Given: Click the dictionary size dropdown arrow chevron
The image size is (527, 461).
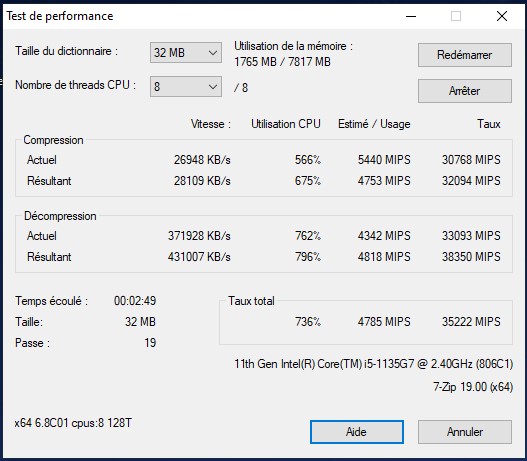Looking at the screenshot, I should click(x=212, y=53).
